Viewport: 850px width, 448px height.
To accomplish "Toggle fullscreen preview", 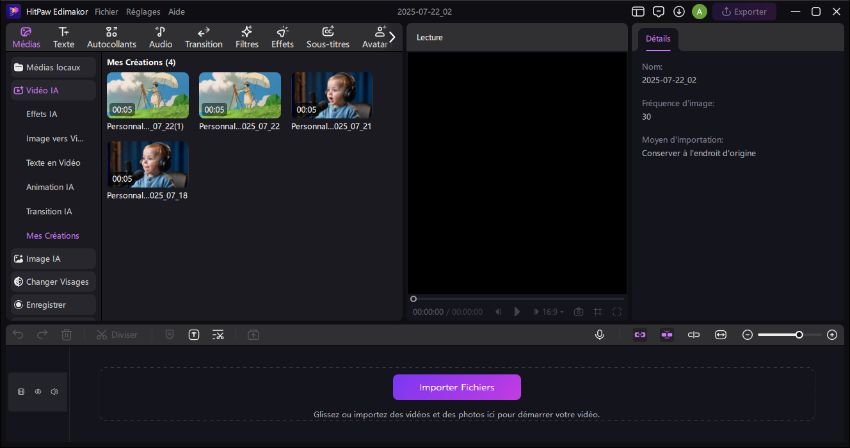I will 617,312.
